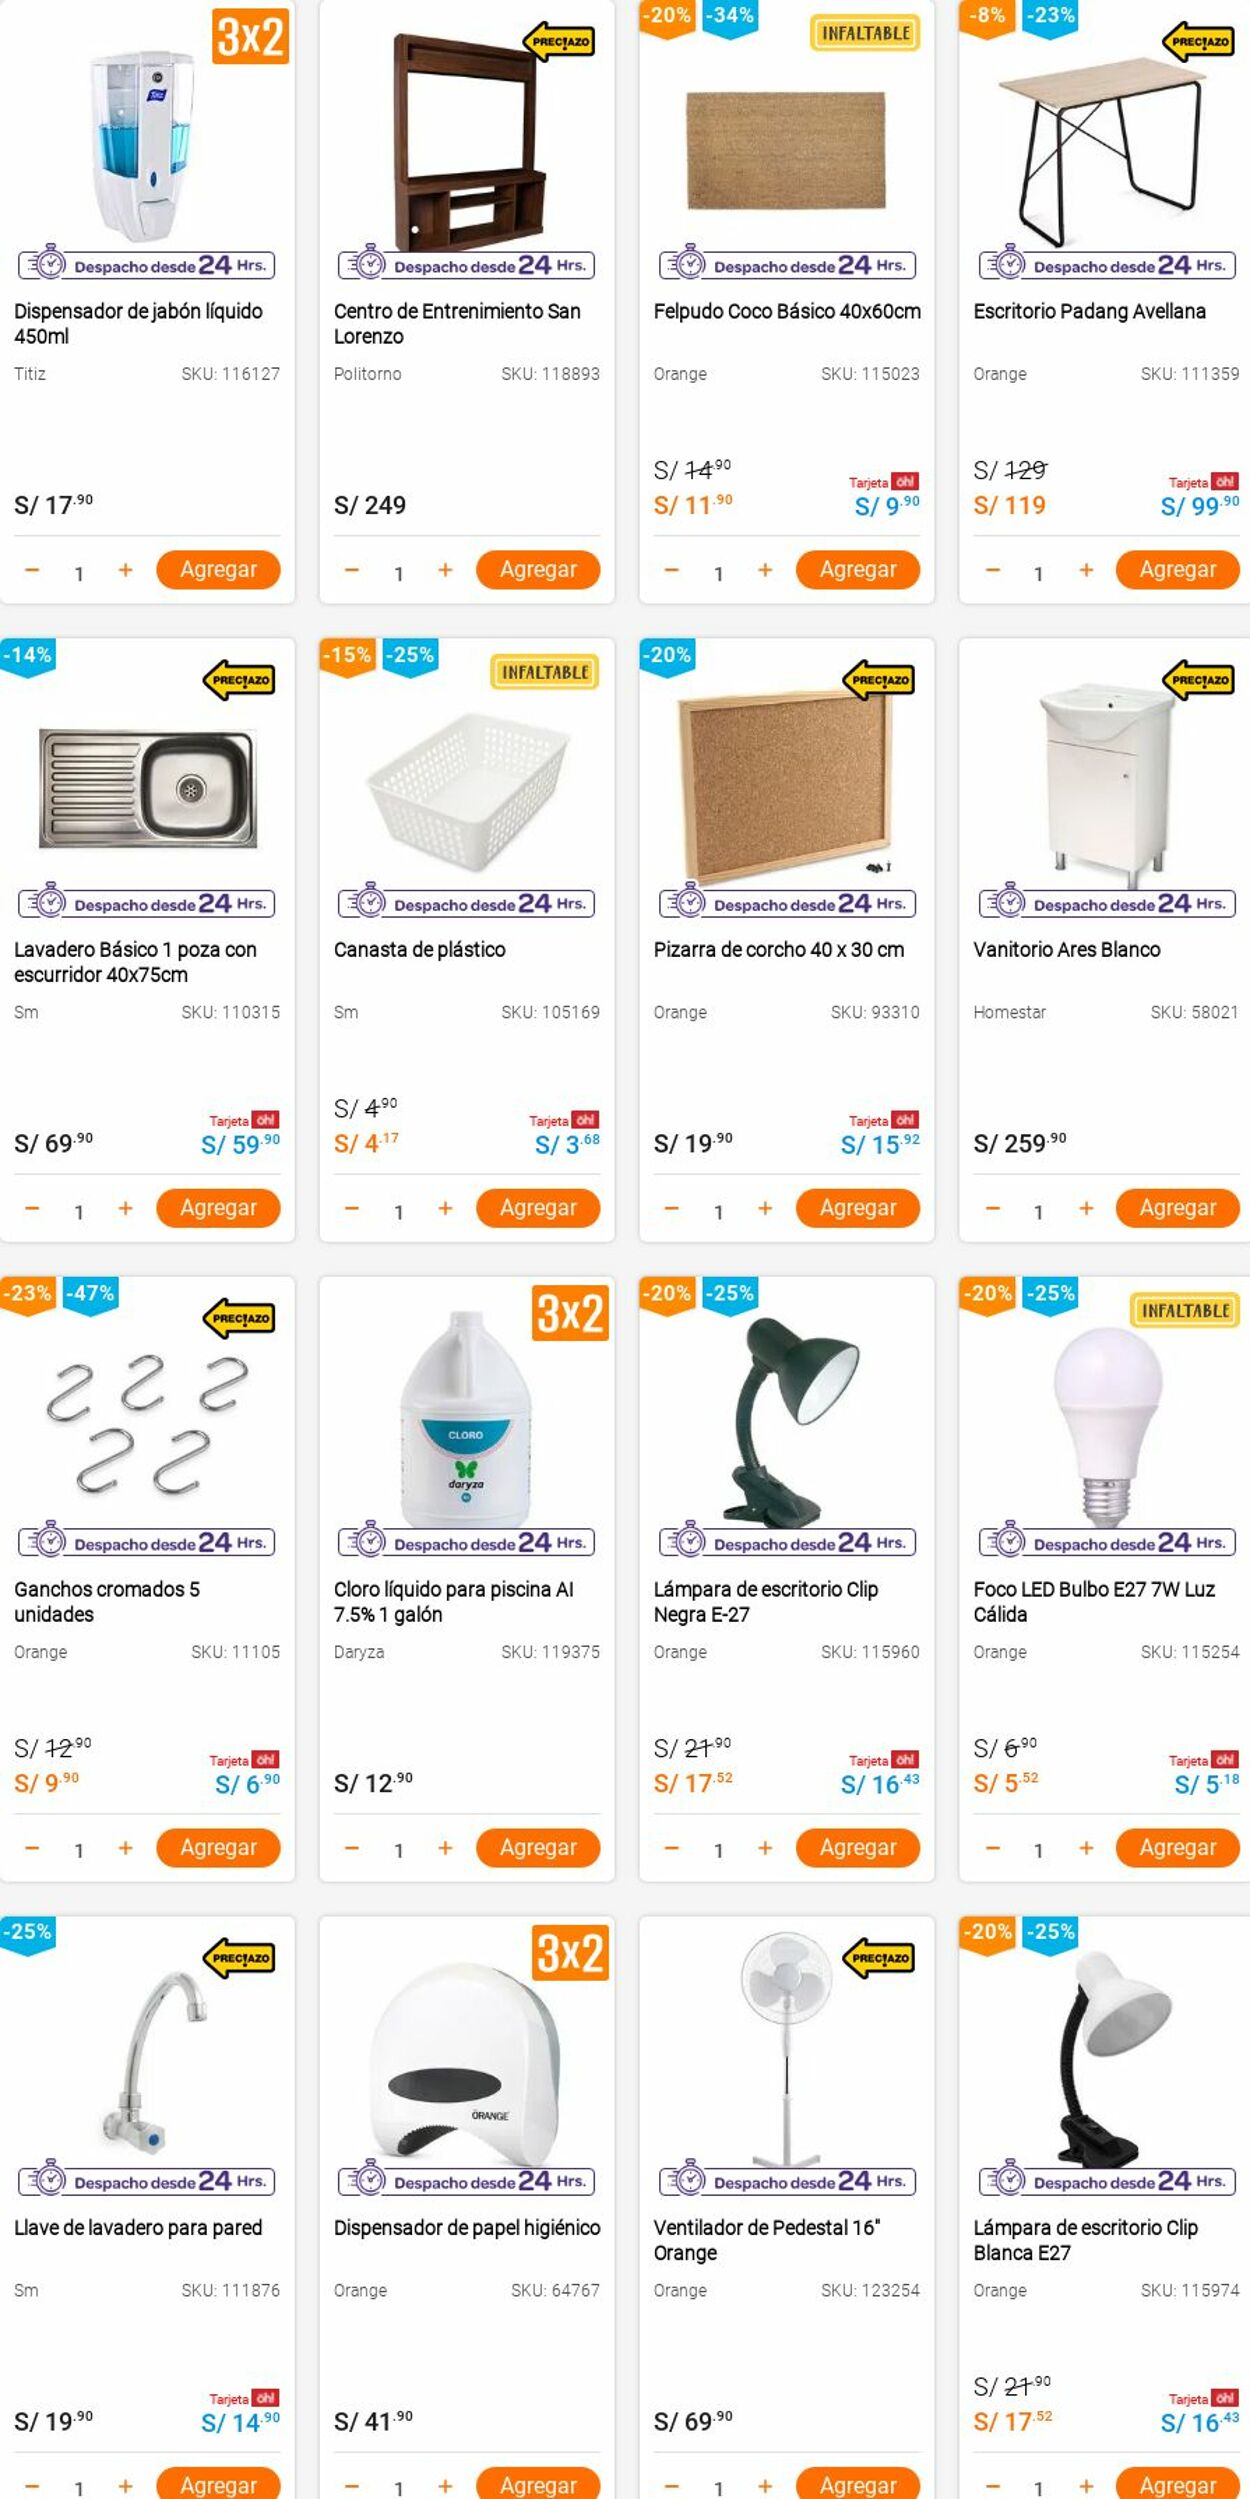Click plus icon on Felpudo Coco Básico
This screenshot has height=2499, width=1250.
pos(765,570)
